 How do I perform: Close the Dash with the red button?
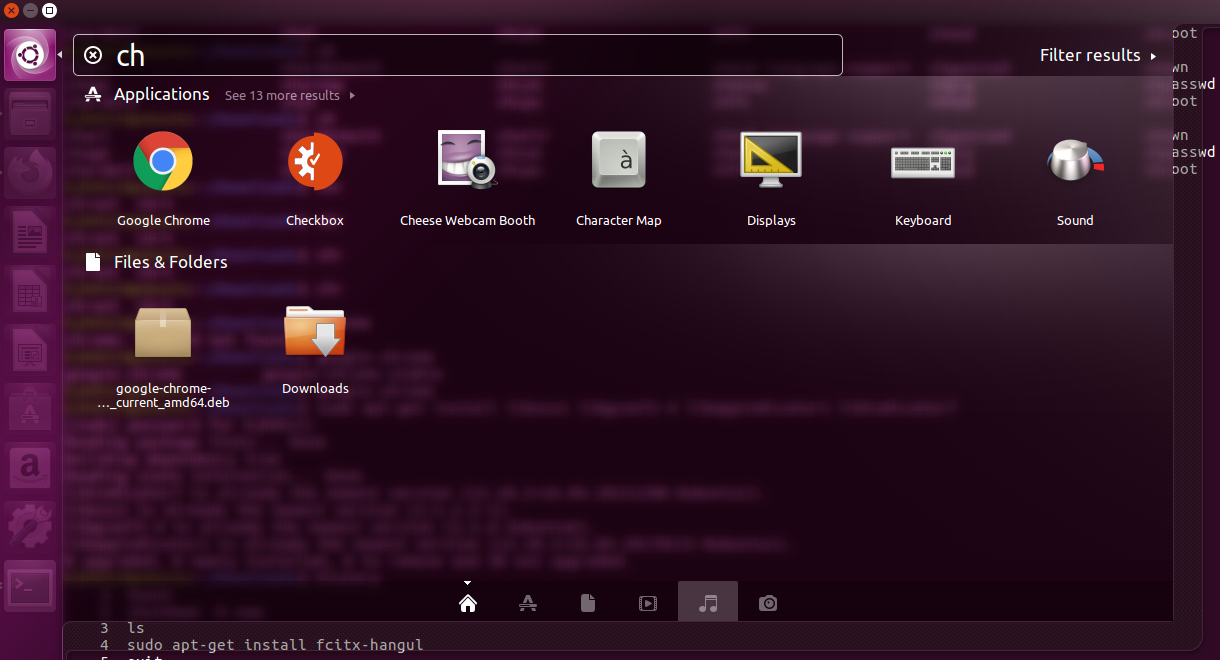[11, 10]
